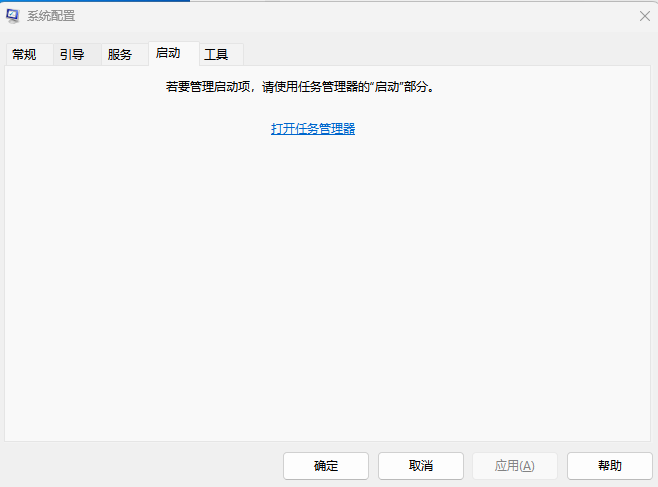Viewport: 658px width, 487px height.
Task: Go to the 工具 tab
Action: (x=216, y=55)
